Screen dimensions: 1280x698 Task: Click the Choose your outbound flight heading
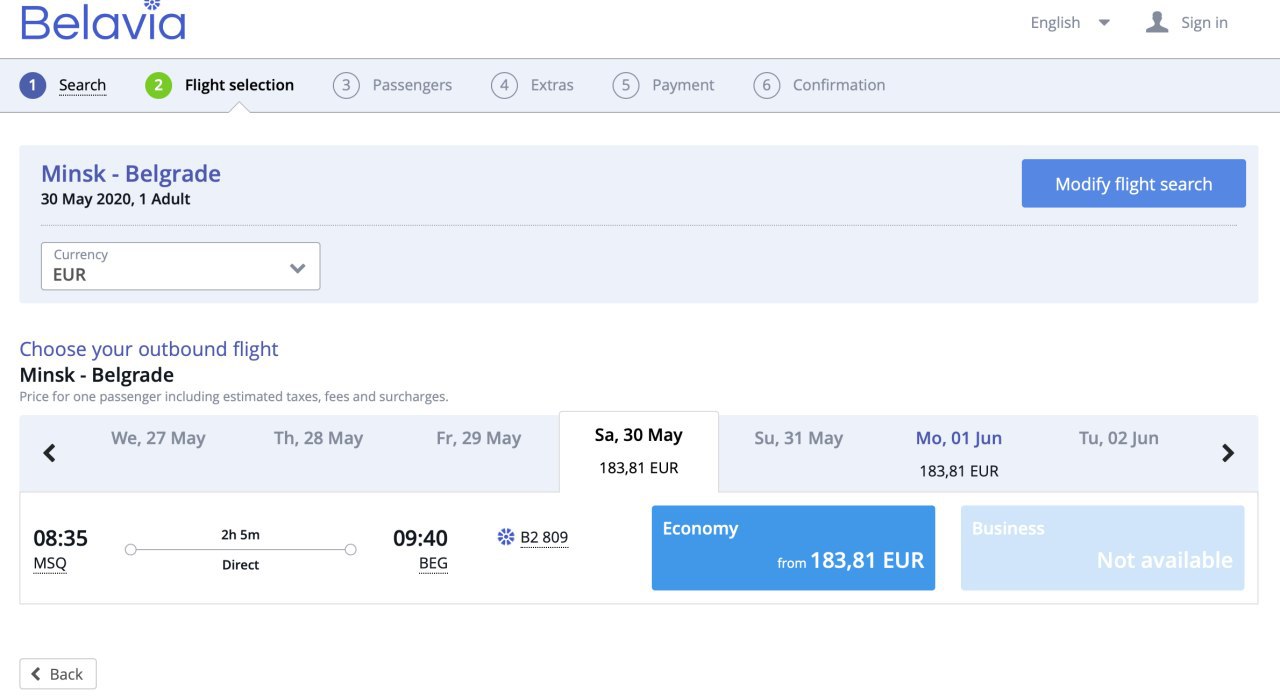point(149,349)
